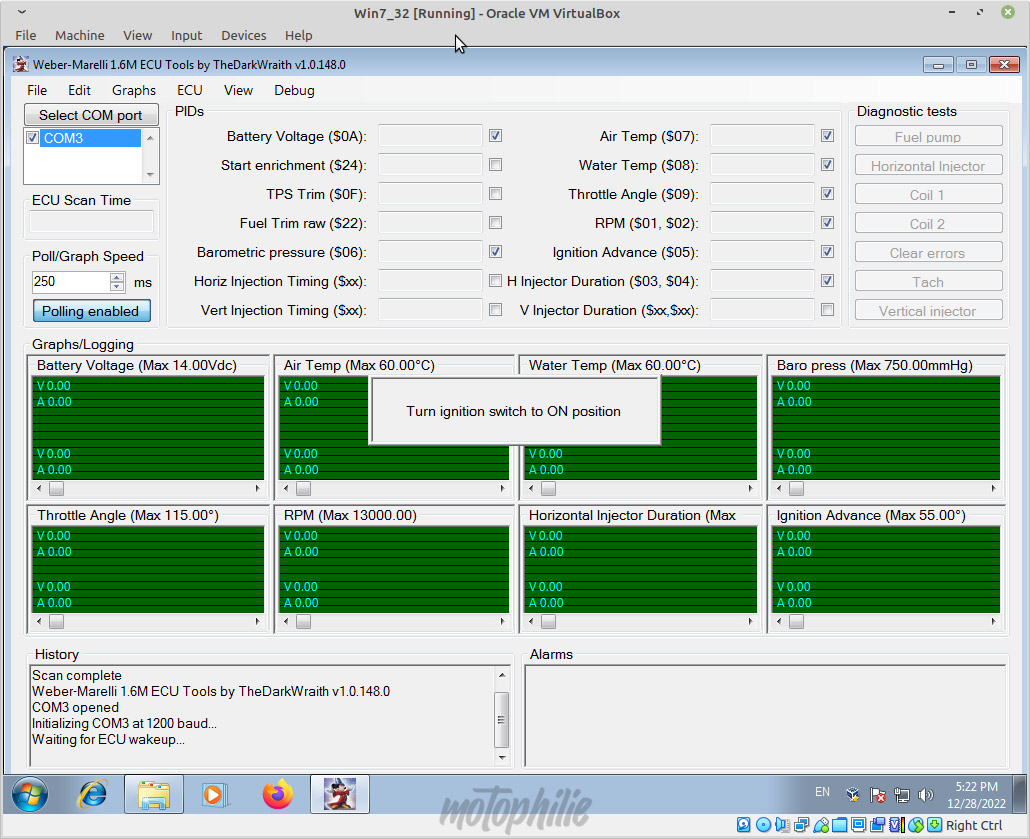Click VirtualBox mouse integration indicator
Image resolution: width=1030 pixels, height=839 pixels.
tap(916, 825)
